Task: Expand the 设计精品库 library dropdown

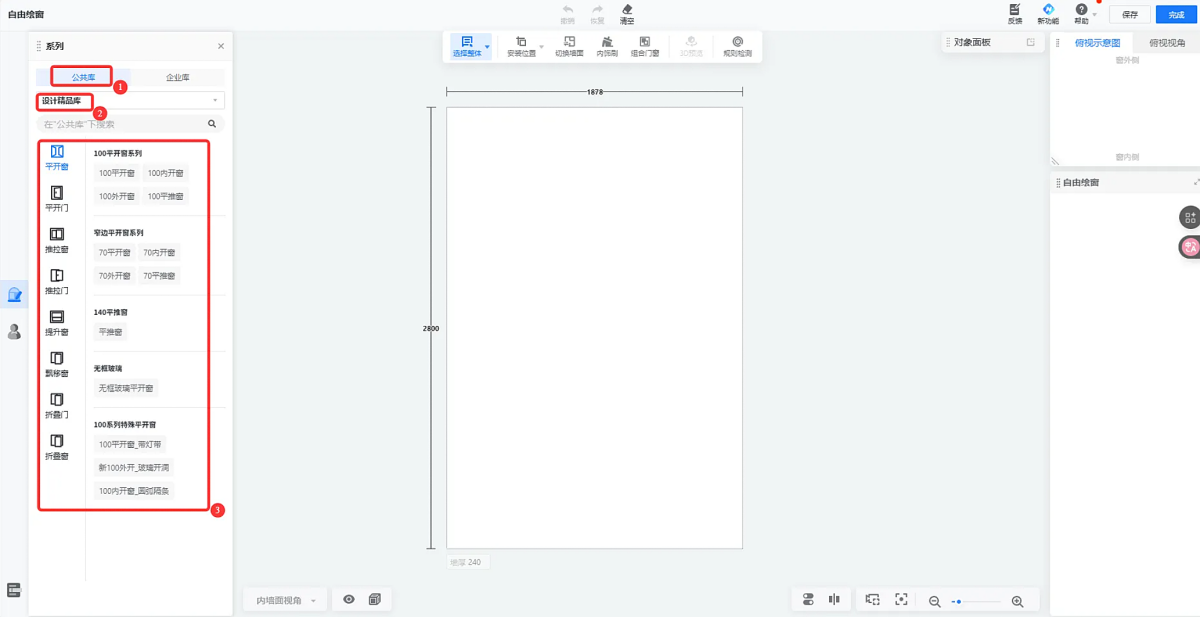Action: pyautogui.click(x=215, y=100)
